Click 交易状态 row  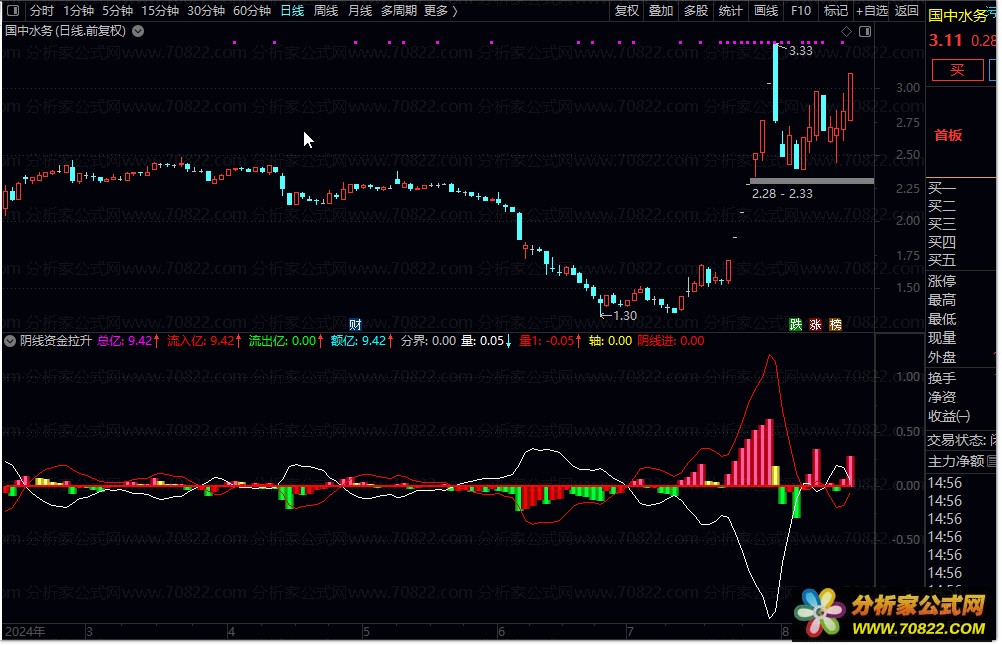tap(961, 440)
